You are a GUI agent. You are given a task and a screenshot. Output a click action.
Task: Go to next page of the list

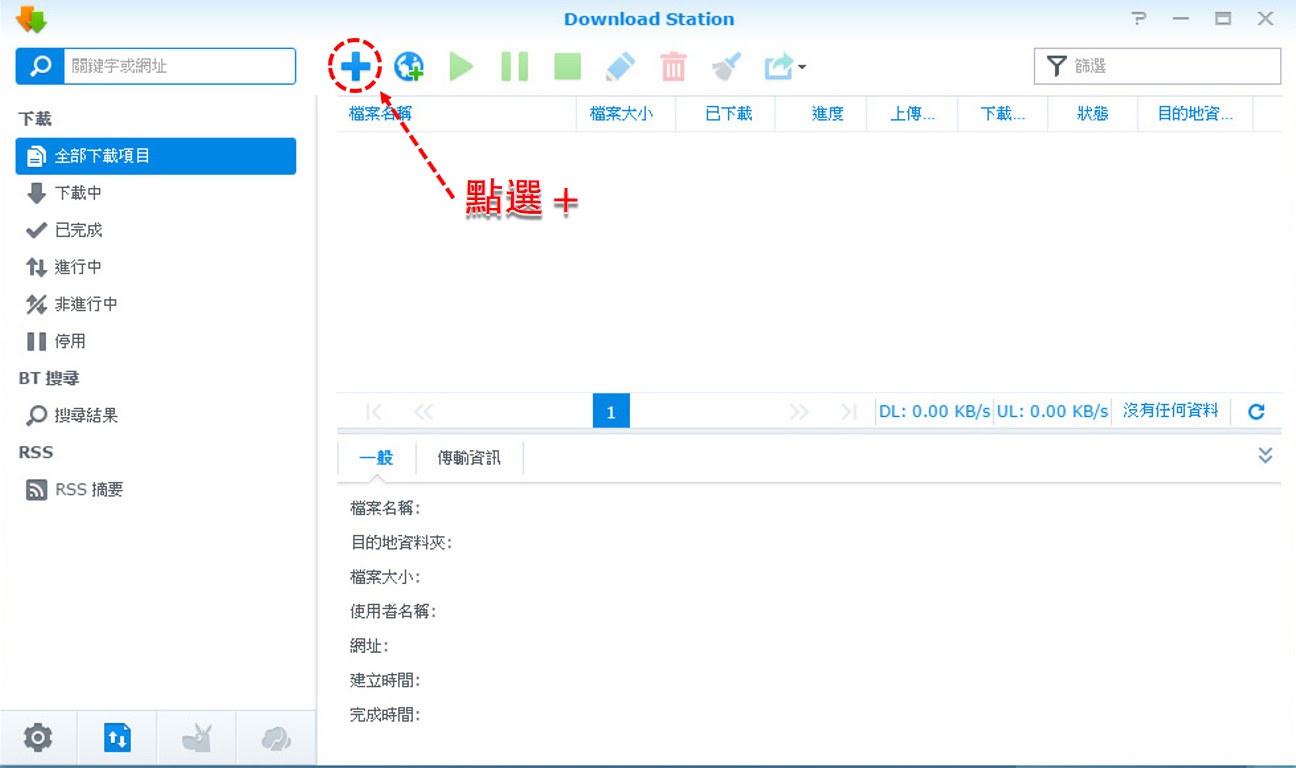click(x=798, y=412)
